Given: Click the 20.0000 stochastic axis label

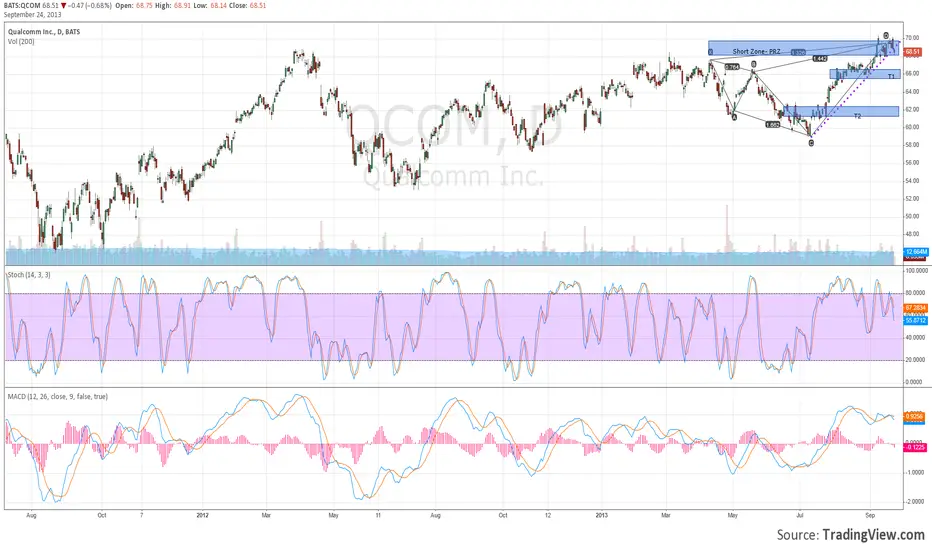Looking at the screenshot, I should [915, 360].
